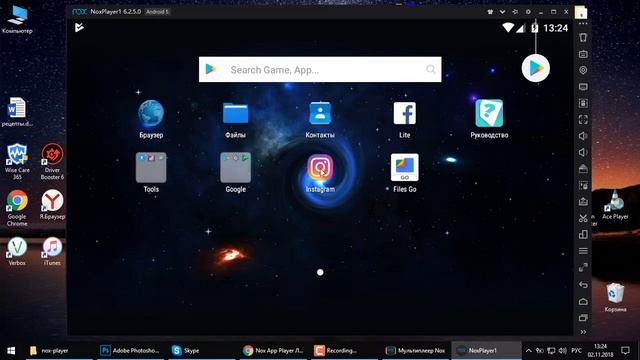Click the three-dot icon atop Nox sidebar
The height and width of the screenshot is (360, 640).
583,23
